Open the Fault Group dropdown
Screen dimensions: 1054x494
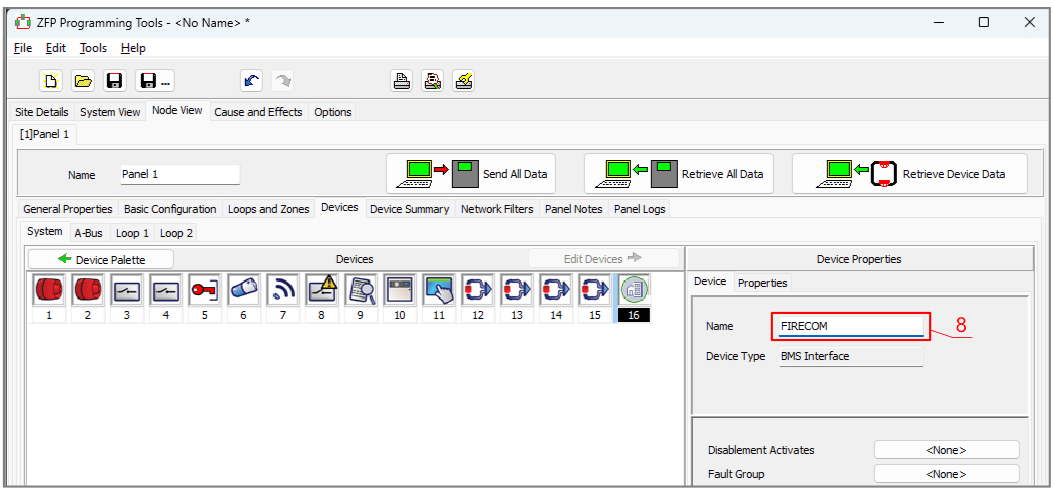point(946,474)
